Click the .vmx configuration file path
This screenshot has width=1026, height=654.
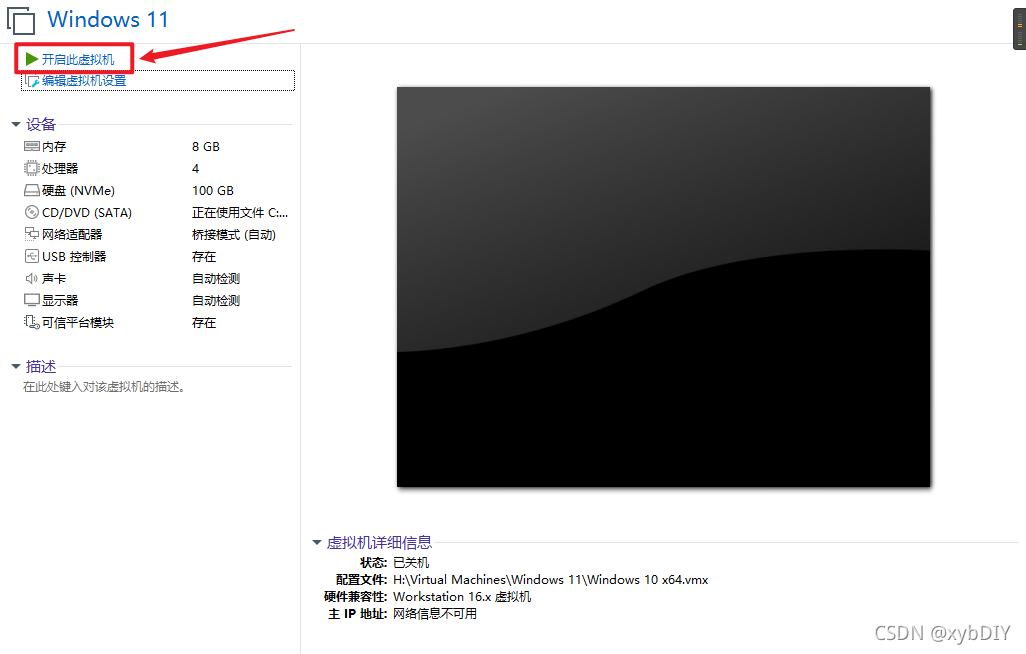point(550,579)
